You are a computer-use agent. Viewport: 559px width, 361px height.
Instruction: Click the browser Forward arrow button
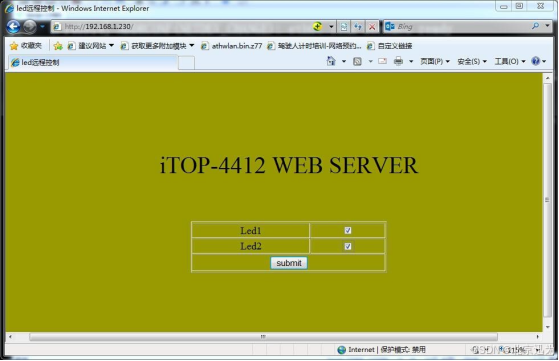[x=30, y=27]
